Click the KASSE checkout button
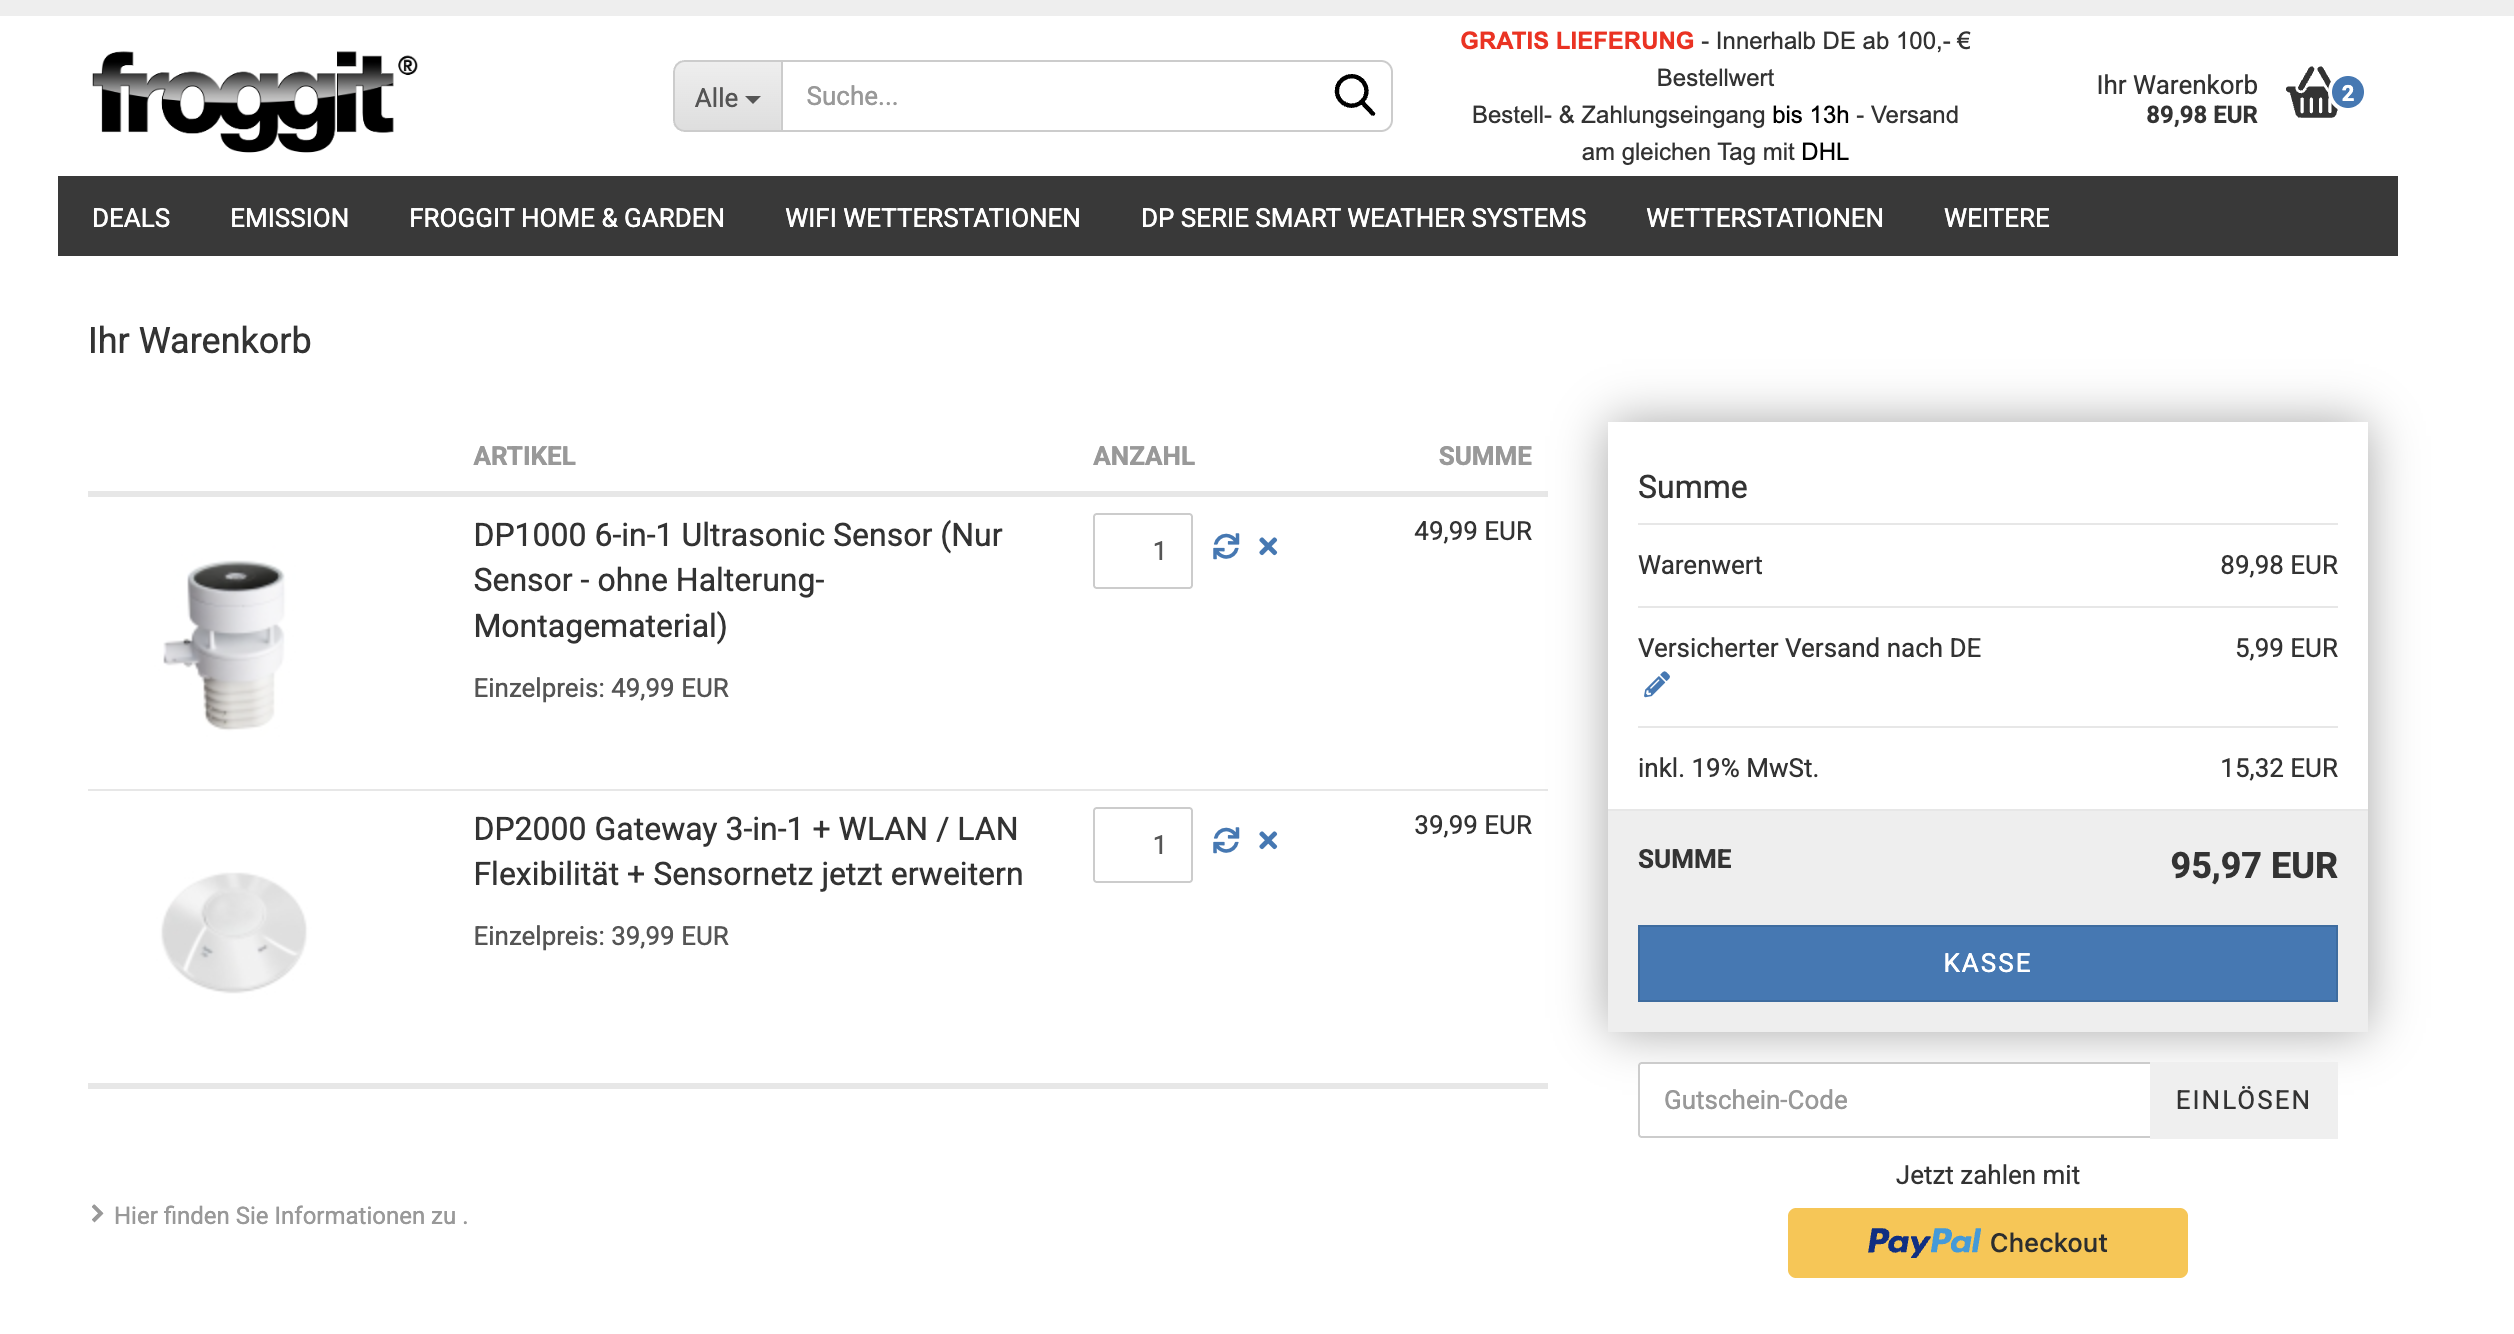Image resolution: width=2514 pixels, height=1334 pixels. 1987,963
